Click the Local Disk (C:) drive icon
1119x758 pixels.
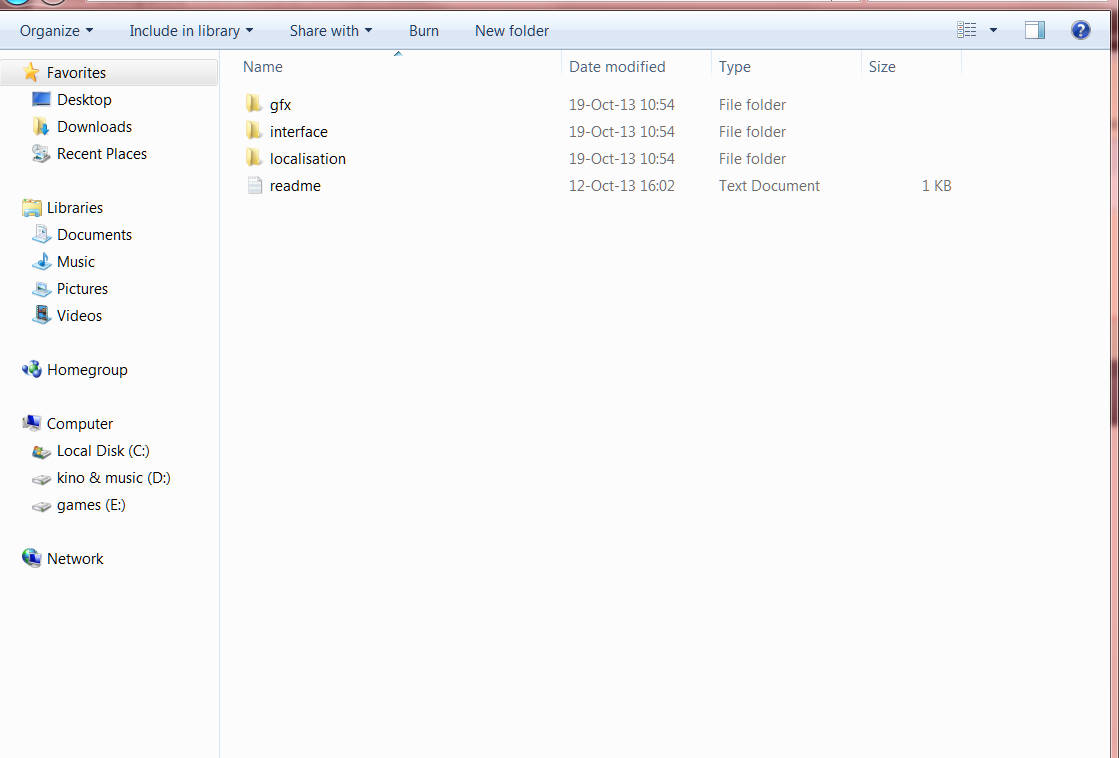point(41,452)
